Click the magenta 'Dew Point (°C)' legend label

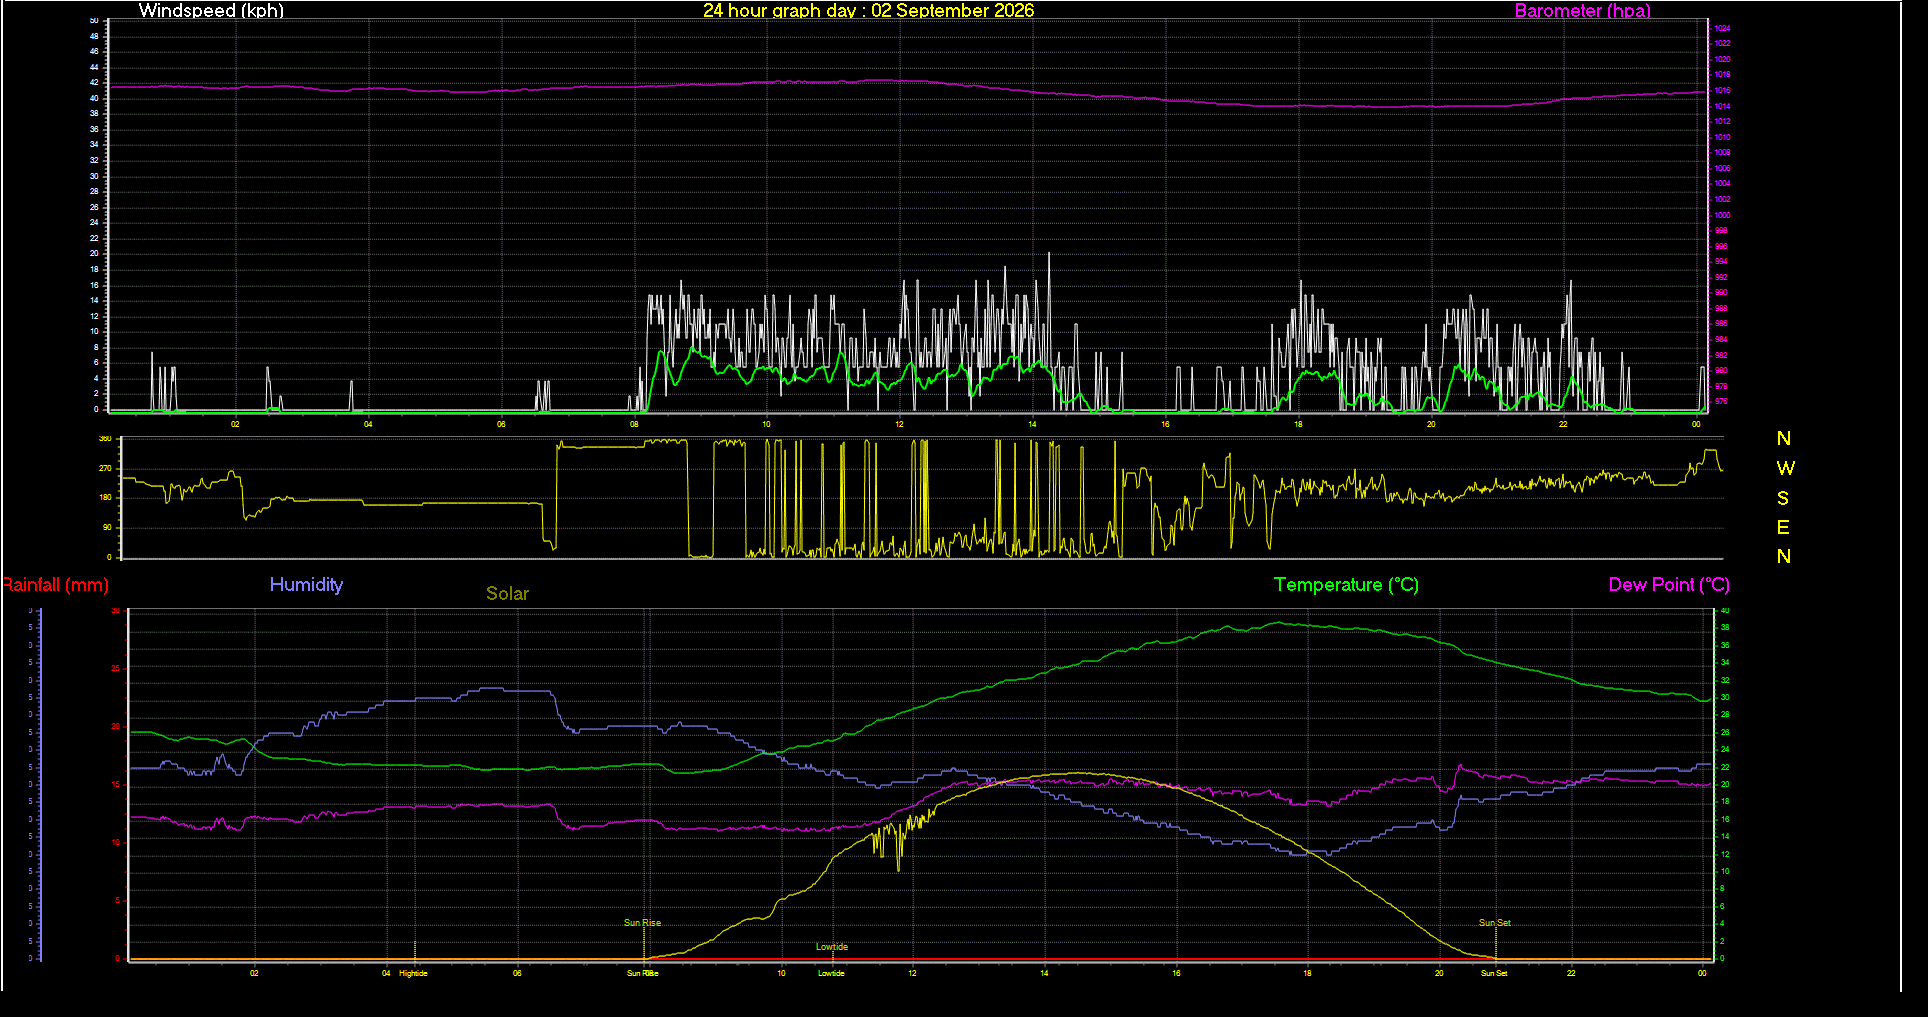coord(1669,585)
